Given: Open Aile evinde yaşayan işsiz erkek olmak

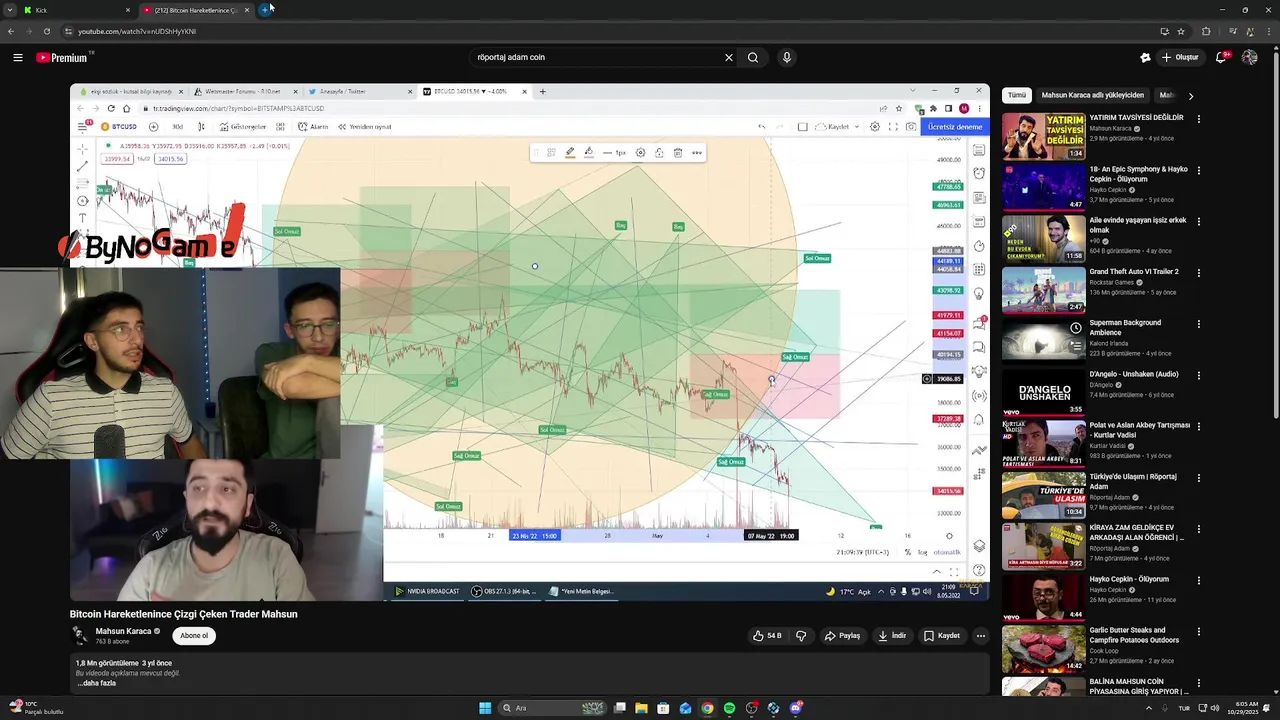Looking at the screenshot, I should (1138, 225).
